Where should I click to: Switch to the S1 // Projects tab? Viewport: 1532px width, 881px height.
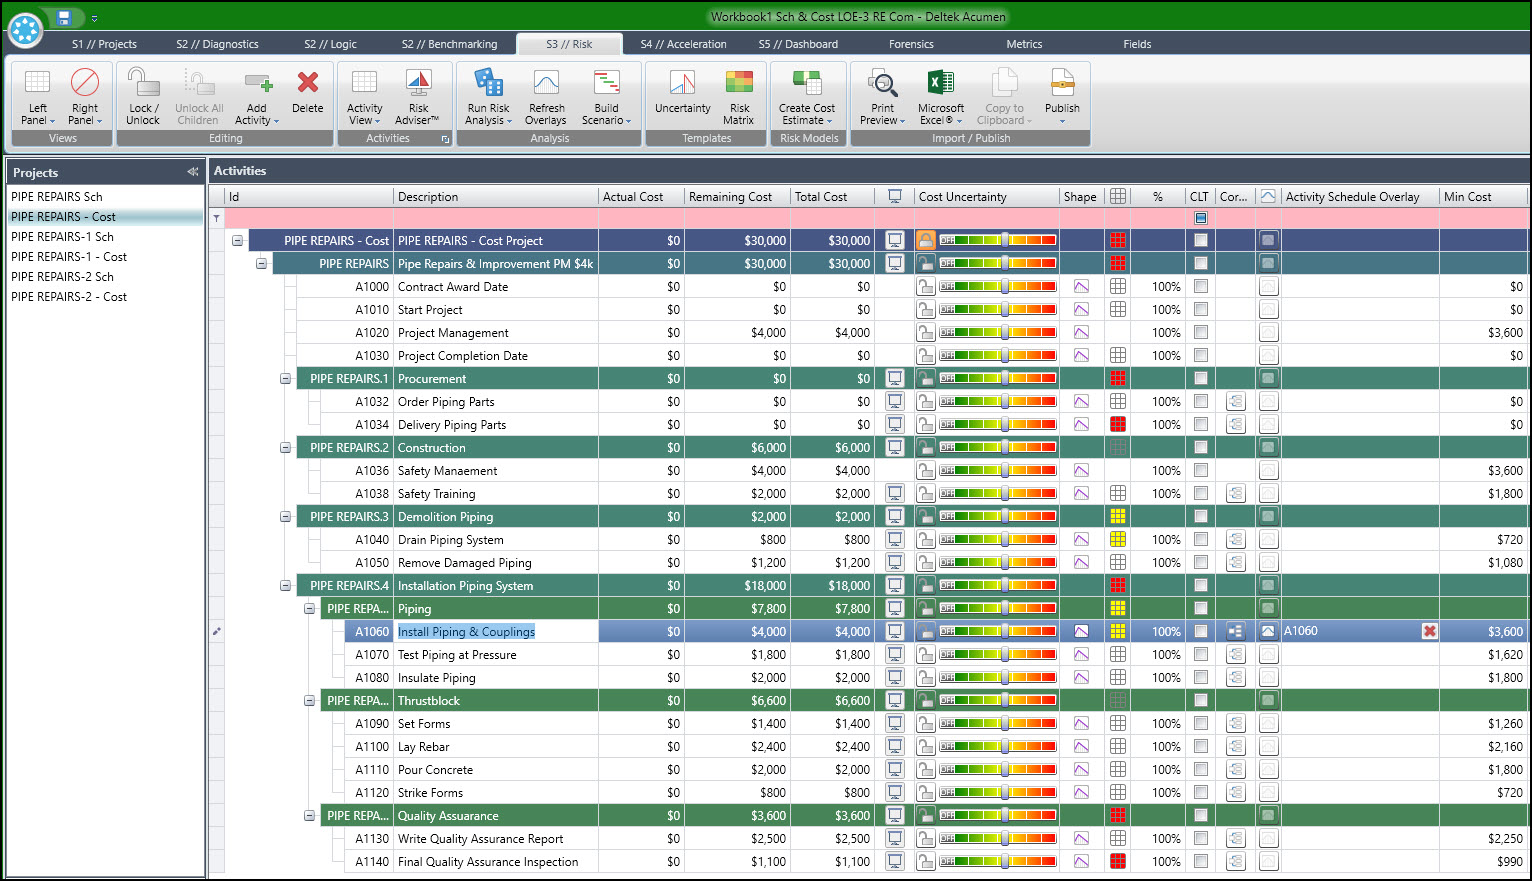[x=104, y=44]
